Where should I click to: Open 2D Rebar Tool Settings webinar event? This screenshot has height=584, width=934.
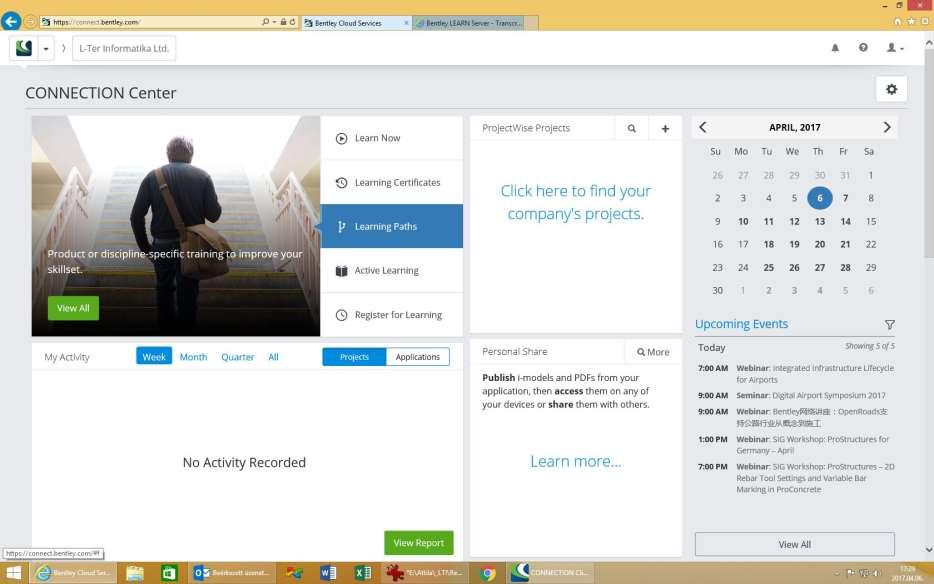pos(815,478)
